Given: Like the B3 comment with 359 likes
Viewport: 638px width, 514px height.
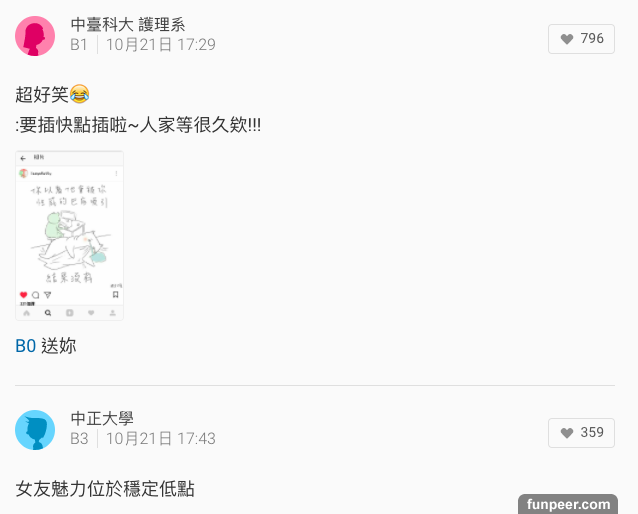Looking at the screenshot, I should coord(581,433).
